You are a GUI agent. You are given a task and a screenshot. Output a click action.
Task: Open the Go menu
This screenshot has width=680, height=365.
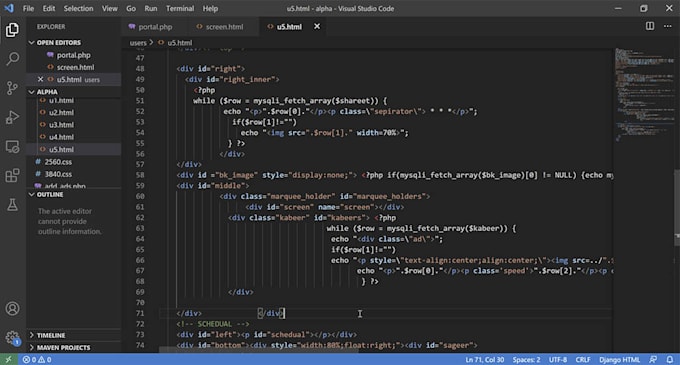point(131,8)
